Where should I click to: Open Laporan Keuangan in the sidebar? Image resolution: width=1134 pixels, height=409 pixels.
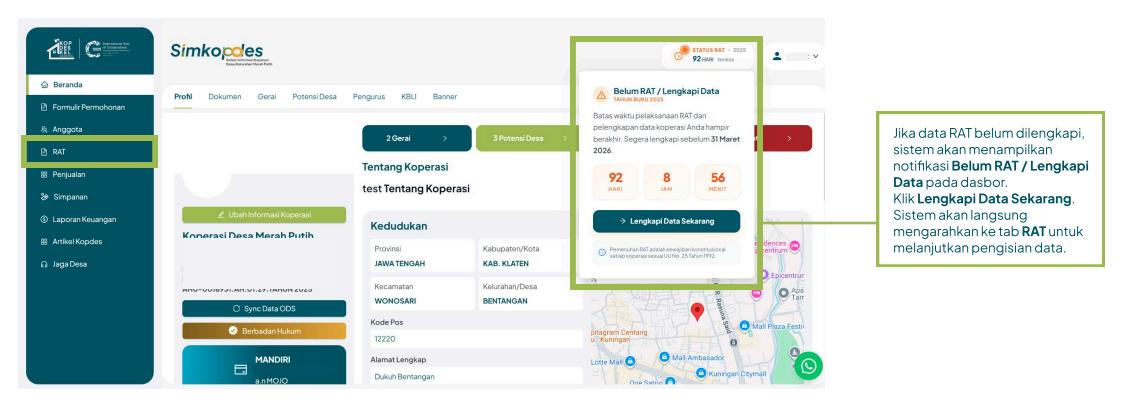(x=83, y=219)
